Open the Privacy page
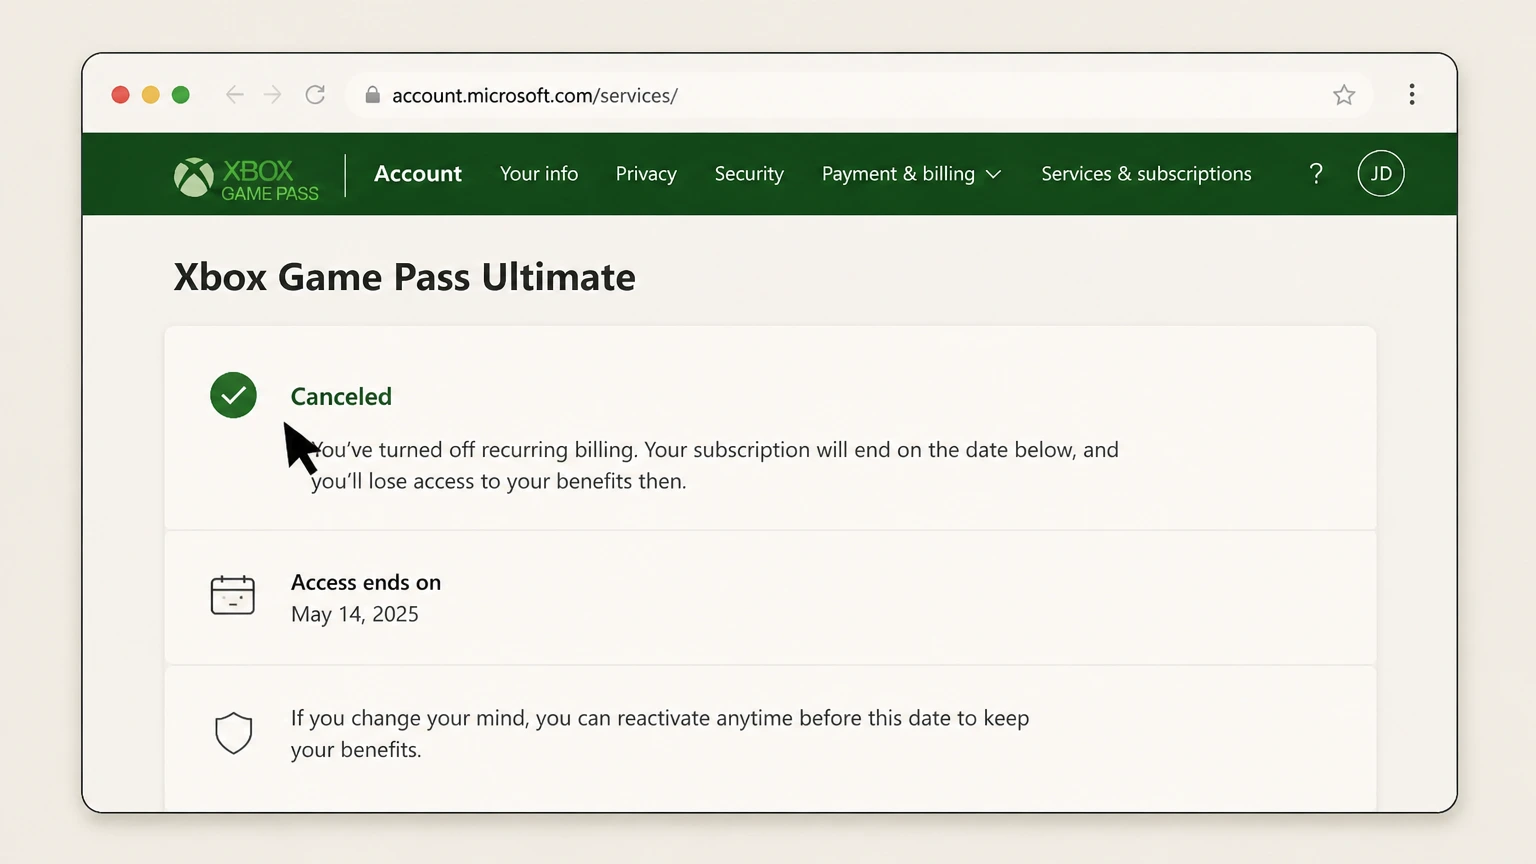 [x=646, y=174]
